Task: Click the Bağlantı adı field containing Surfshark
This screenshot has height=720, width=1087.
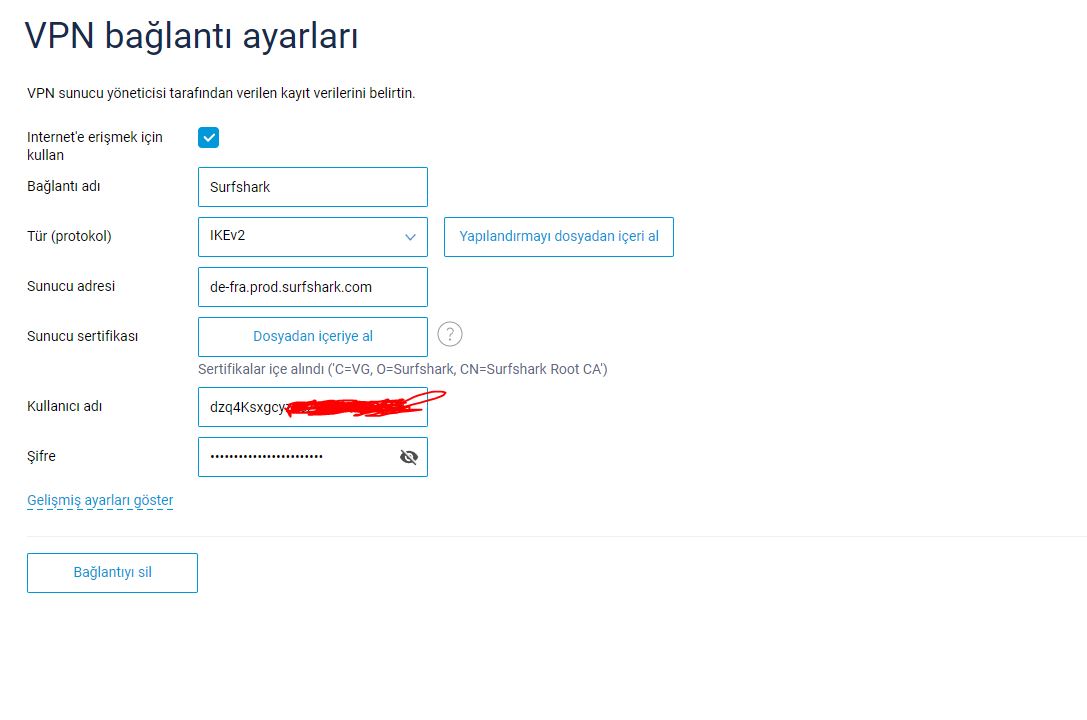Action: point(313,187)
